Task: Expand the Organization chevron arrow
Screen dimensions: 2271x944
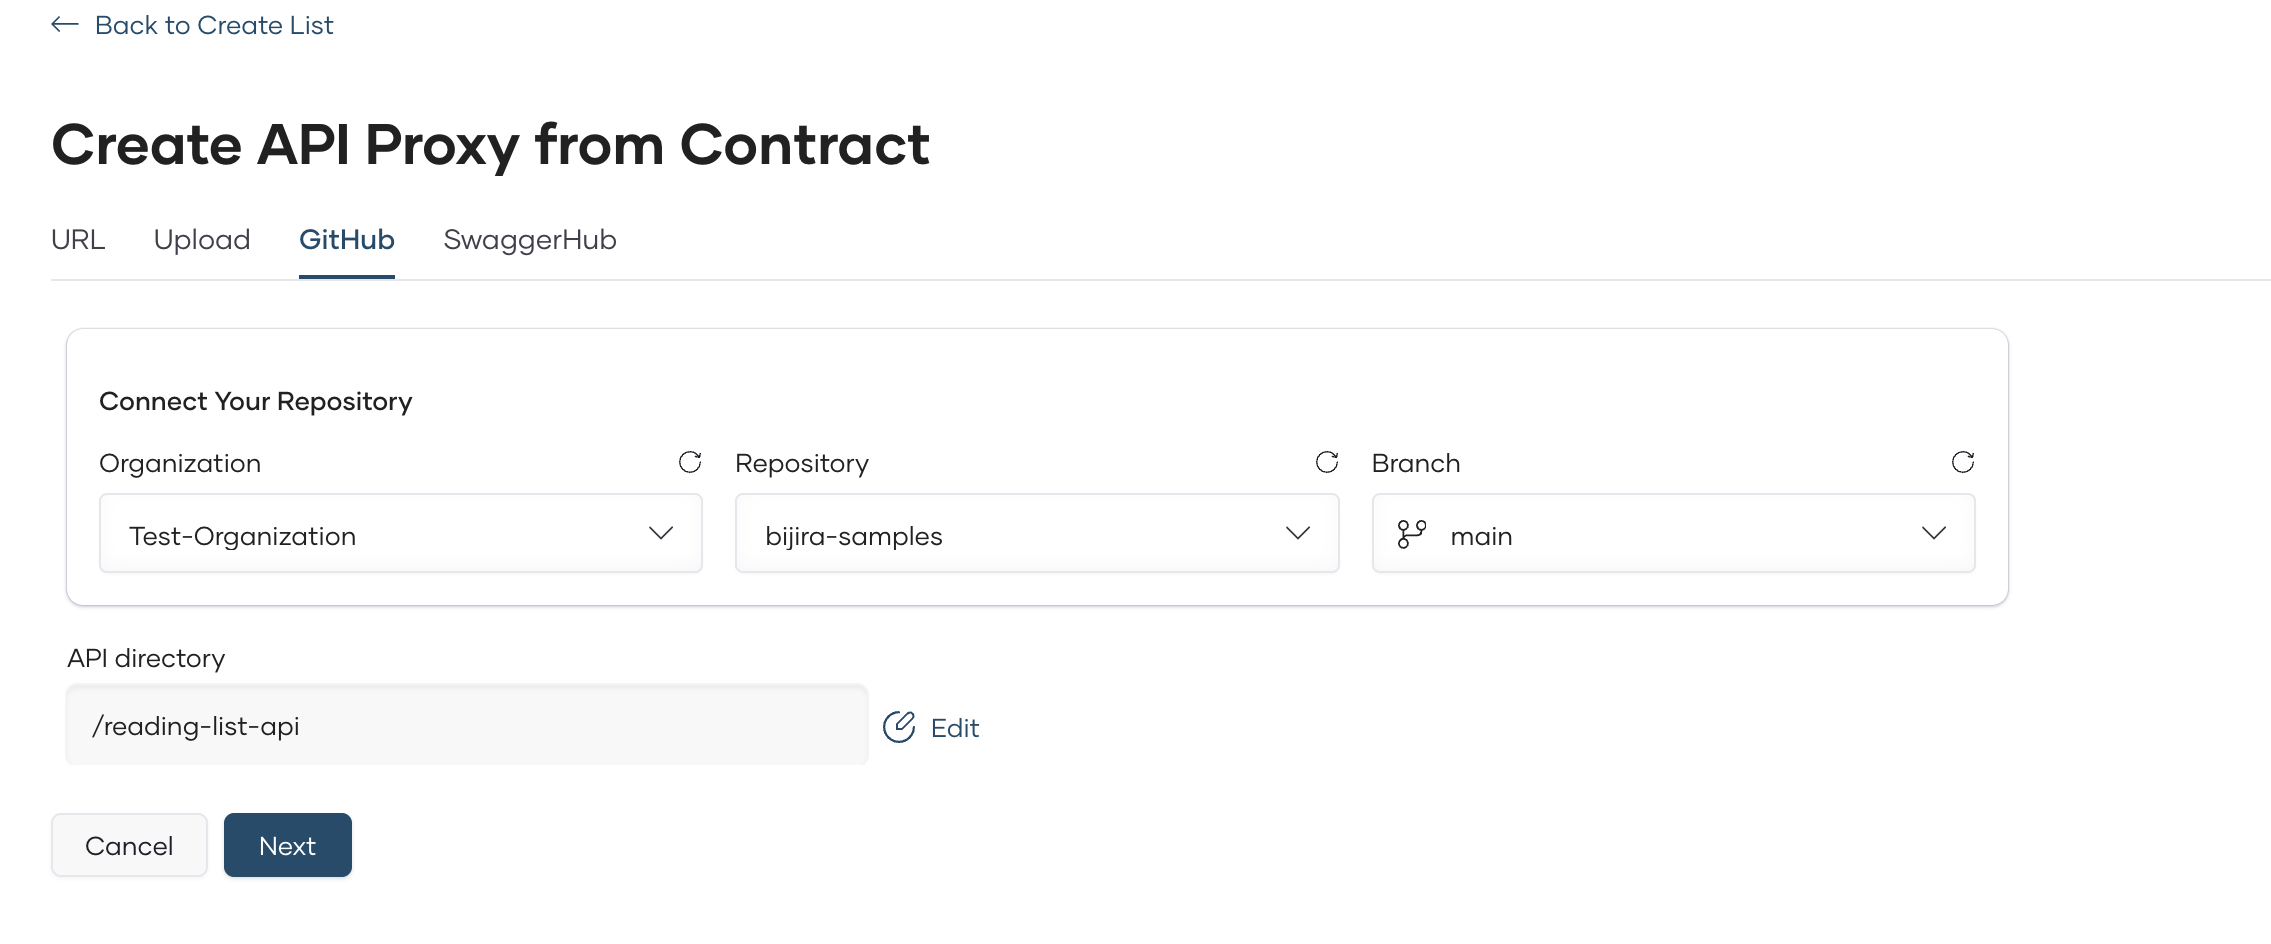Action: [x=660, y=533]
